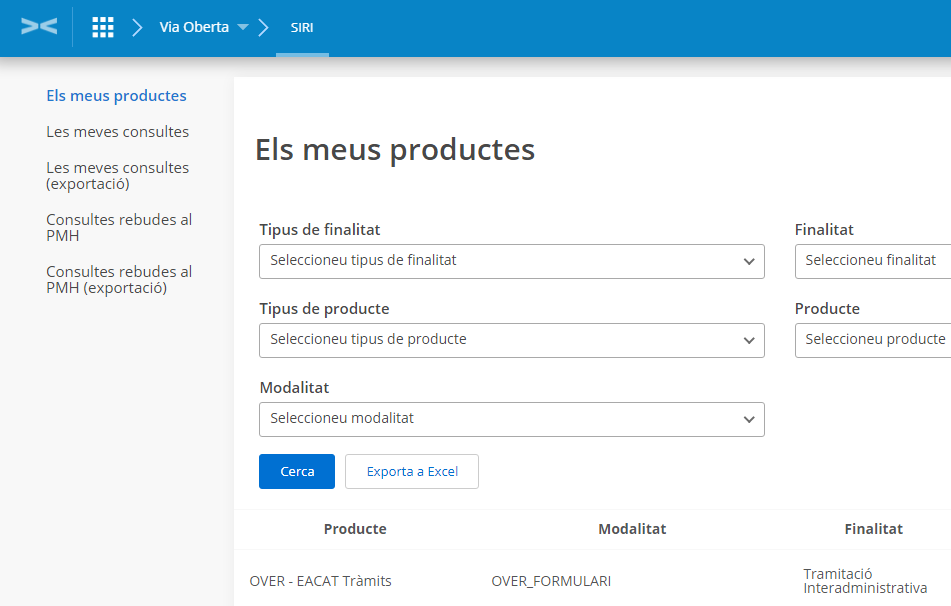Open Les meves consultes (exportació)

click(117, 176)
